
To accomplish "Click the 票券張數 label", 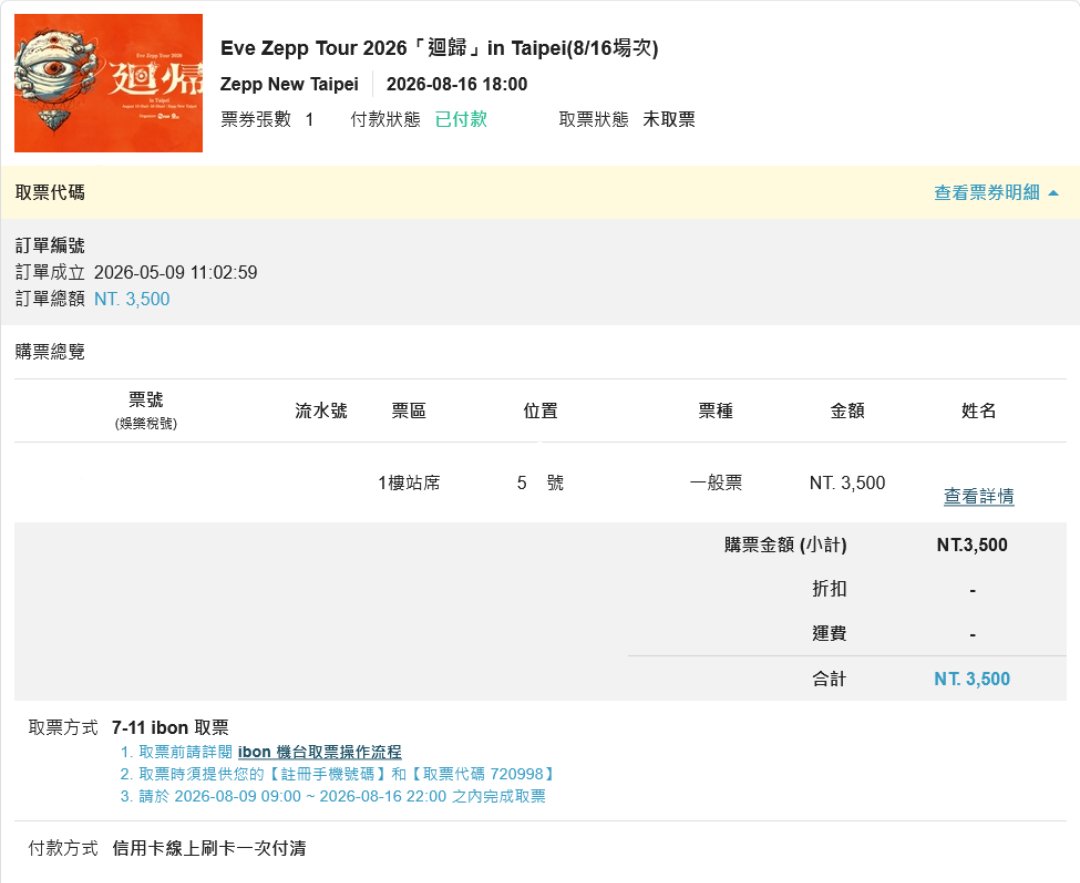I will coord(256,119).
